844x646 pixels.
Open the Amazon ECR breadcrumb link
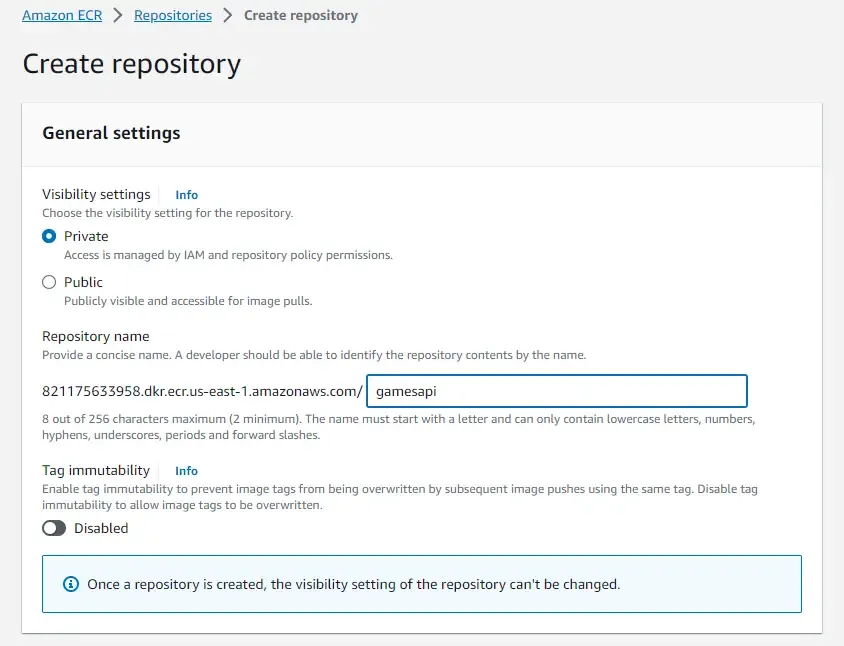[62, 15]
